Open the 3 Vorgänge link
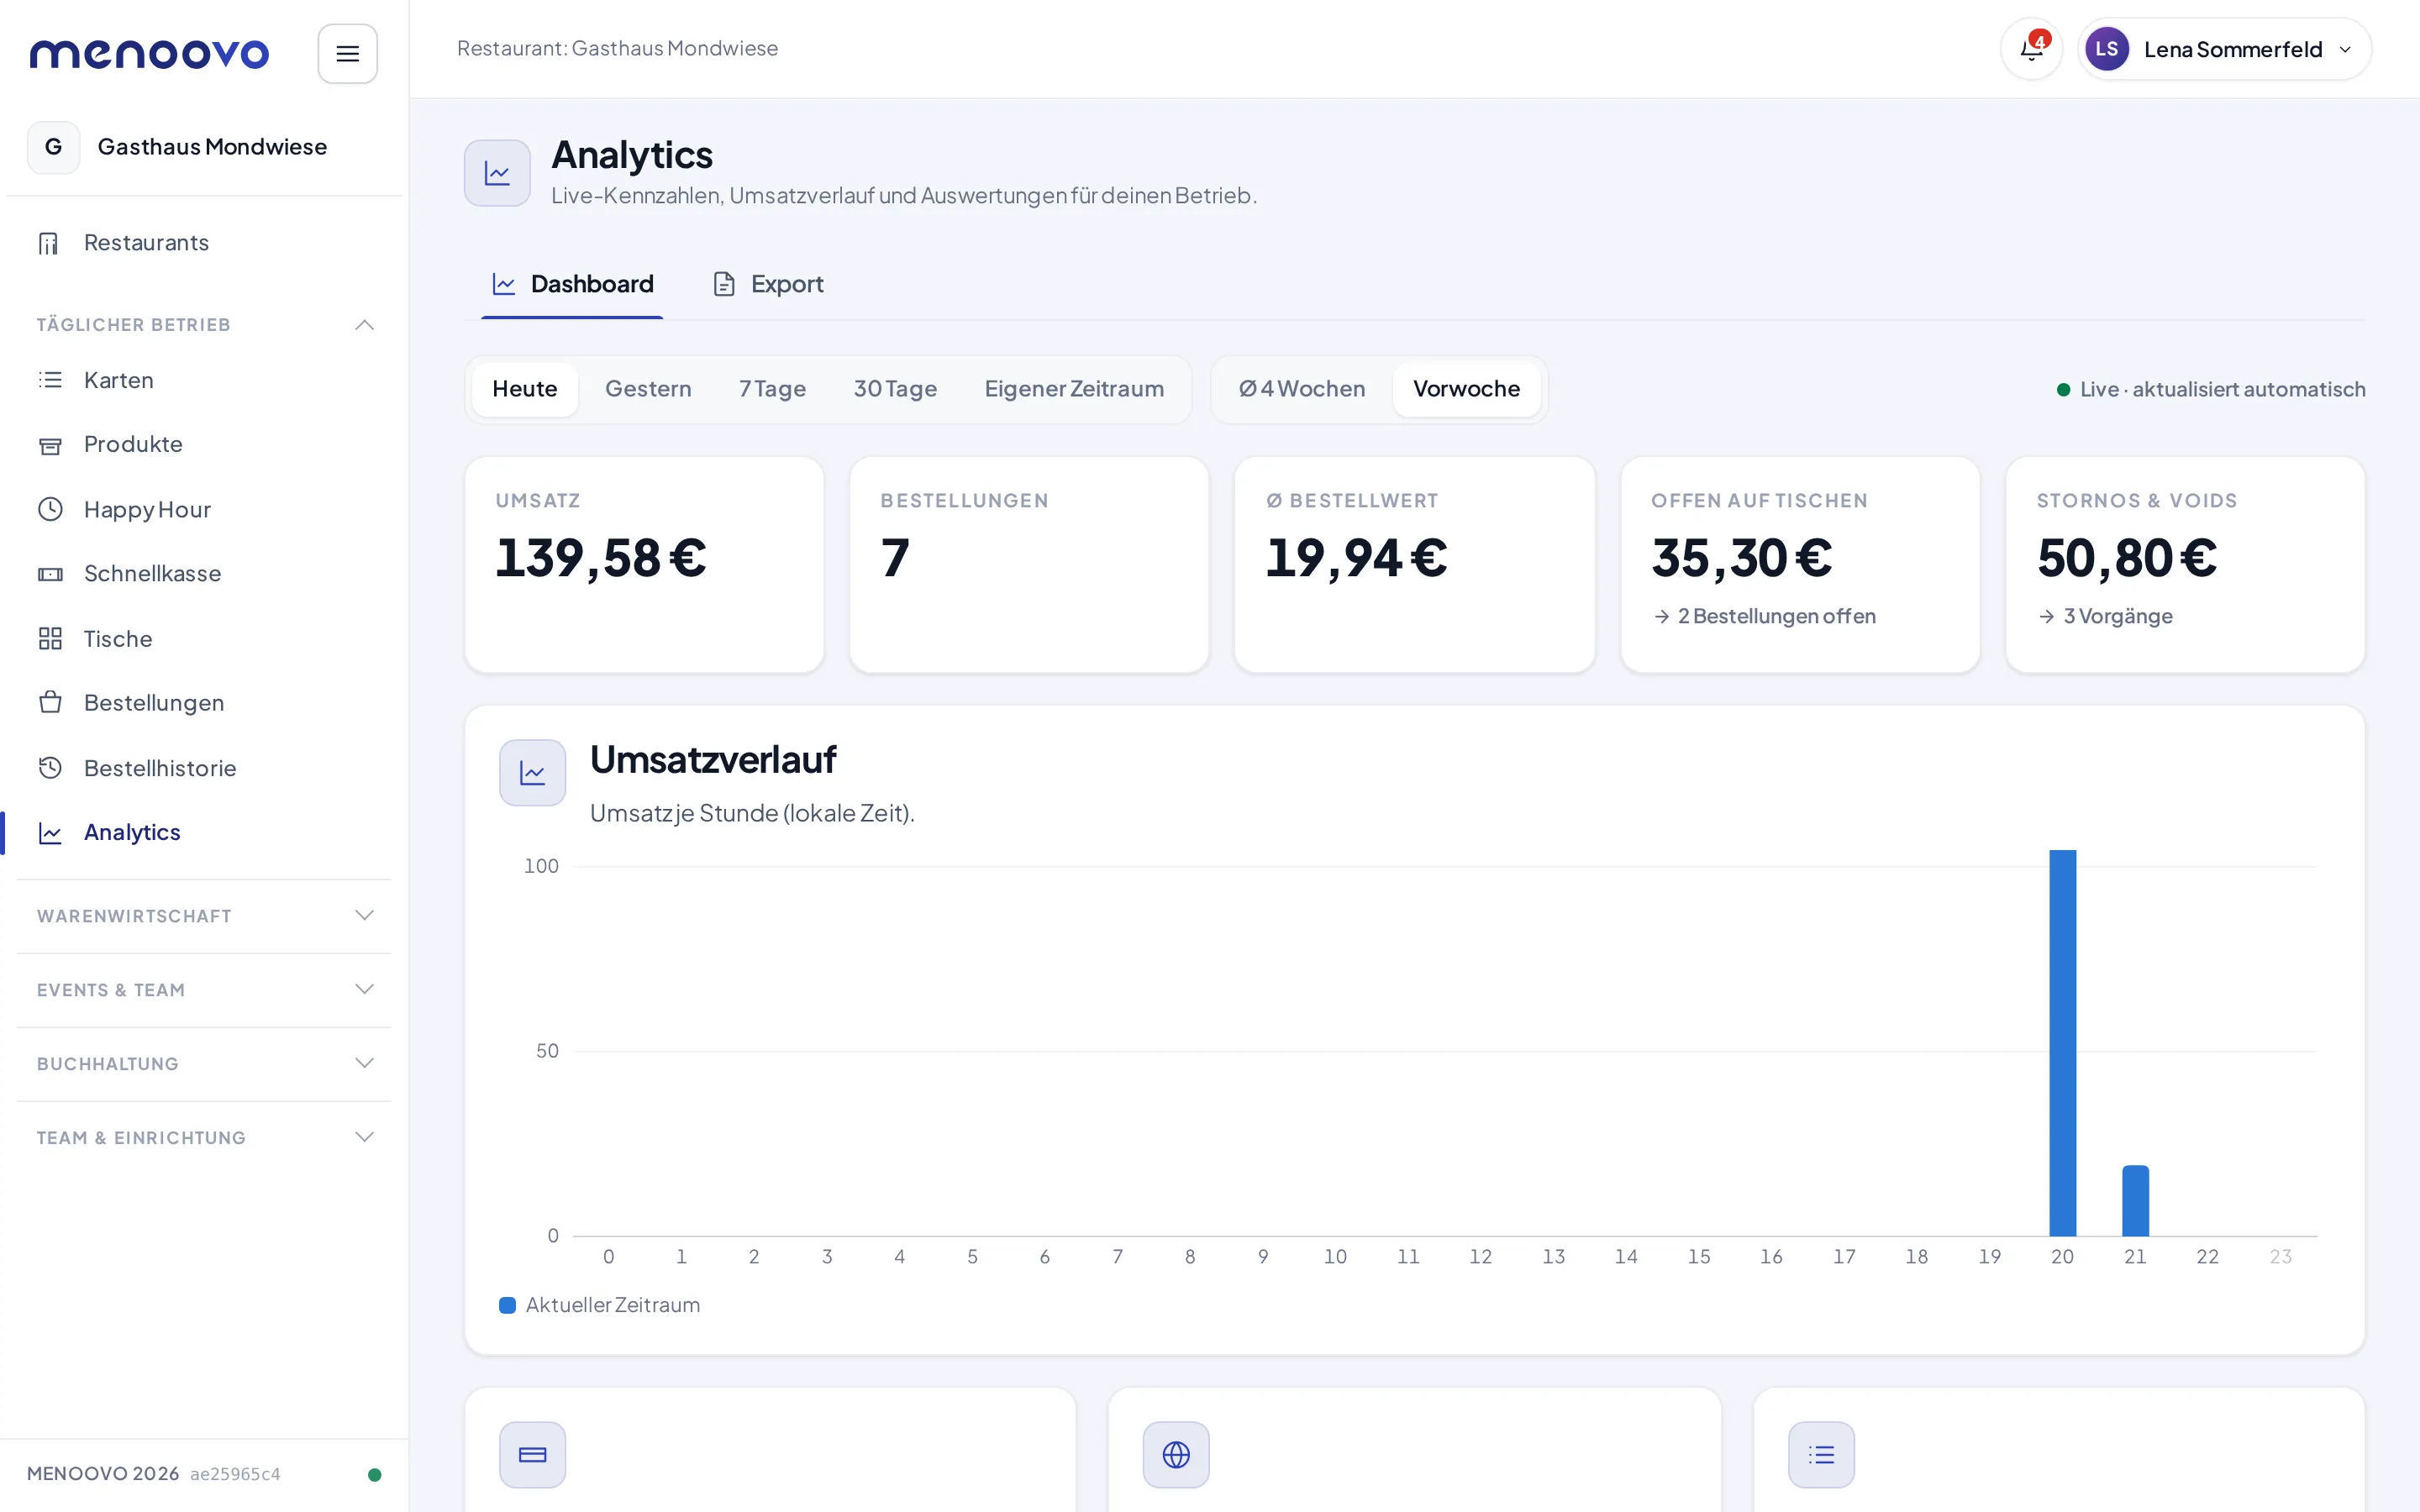 (x=2105, y=616)
